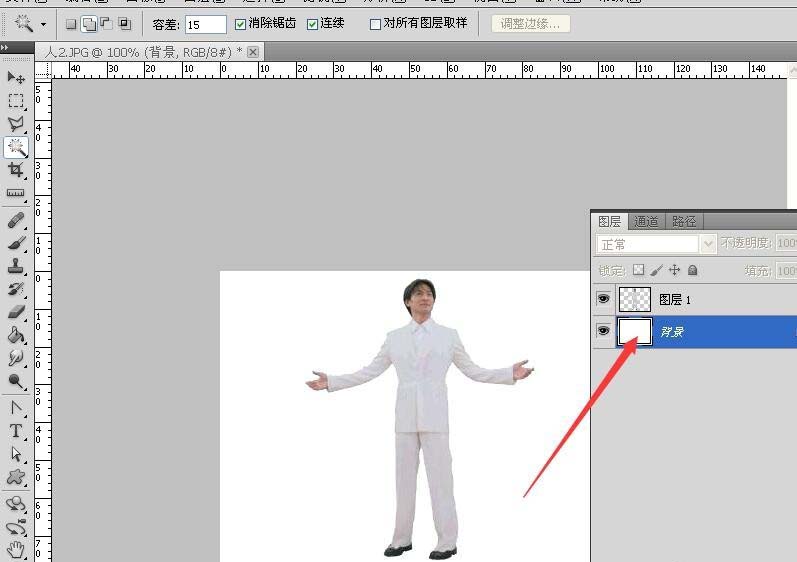
Task: Select the Hand tool
Action: click(x=16, y=550)
